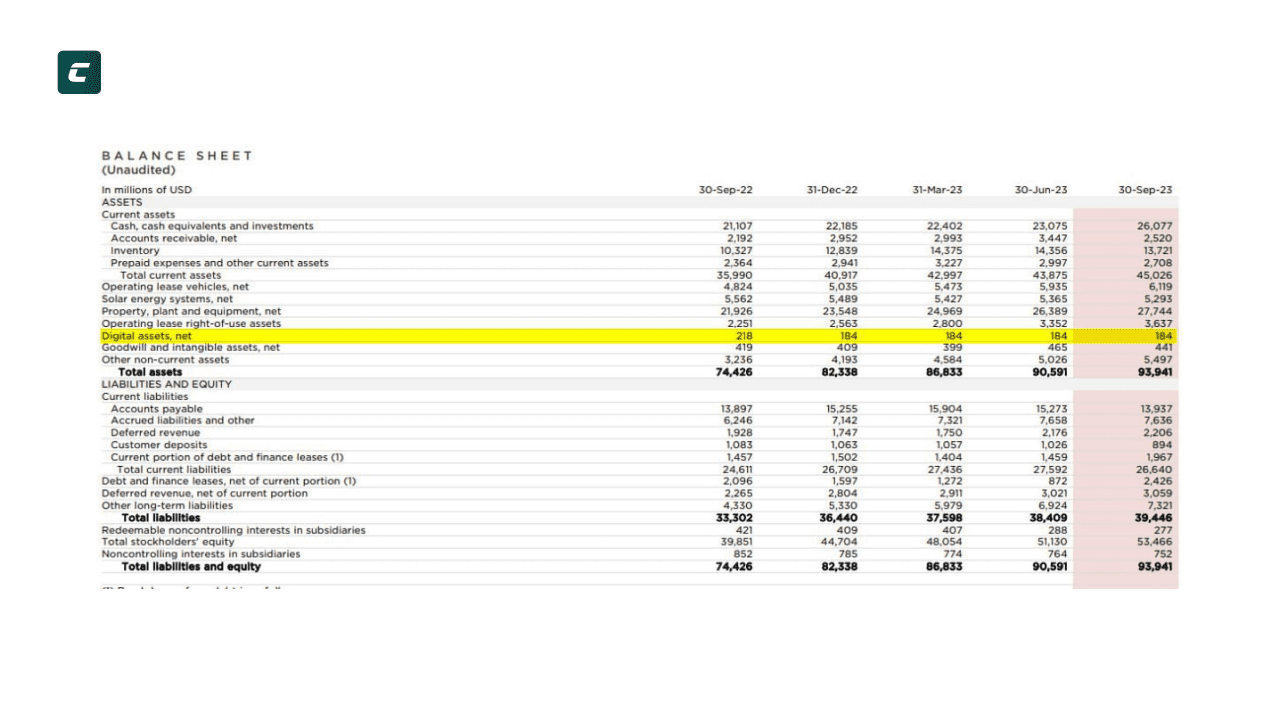The width and height of the screenshot is (1280, 720).
Task: Click Total current assets value 43,875
Action: (1051, 275)
